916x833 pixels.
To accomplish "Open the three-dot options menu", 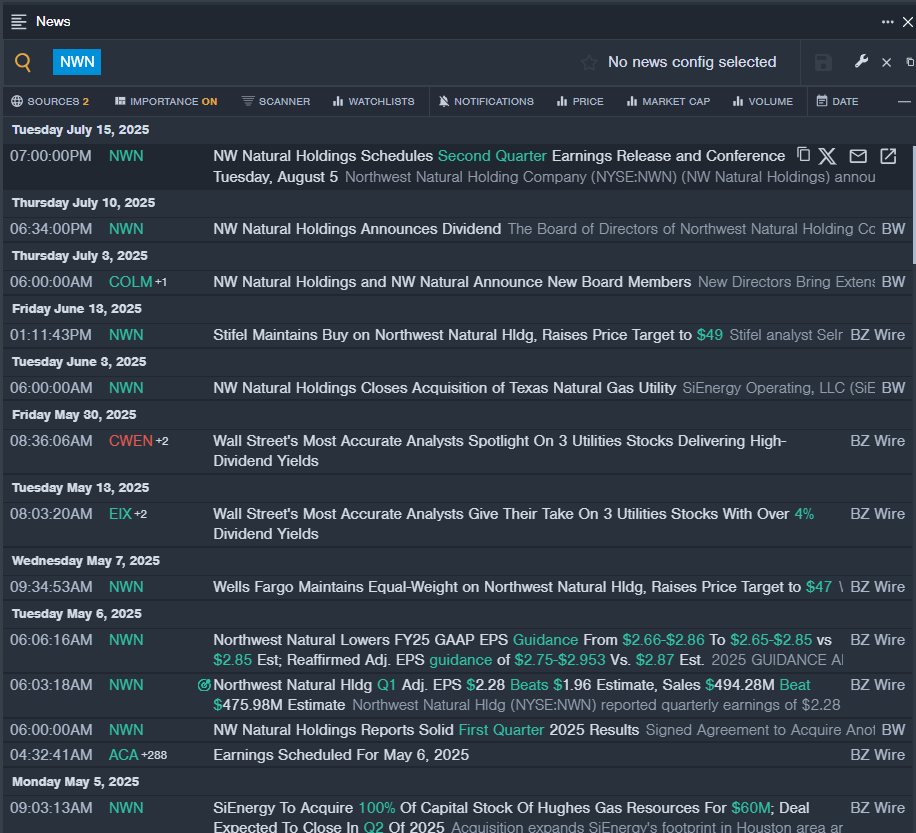I will [x=887, y=22].
